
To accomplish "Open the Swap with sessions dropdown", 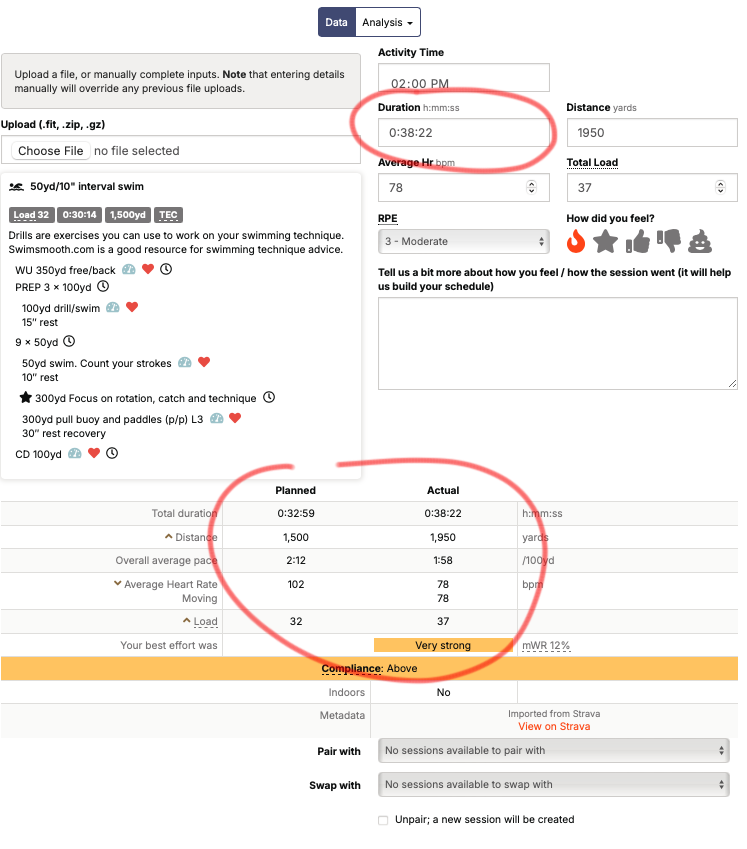I will tap(553, 785).
